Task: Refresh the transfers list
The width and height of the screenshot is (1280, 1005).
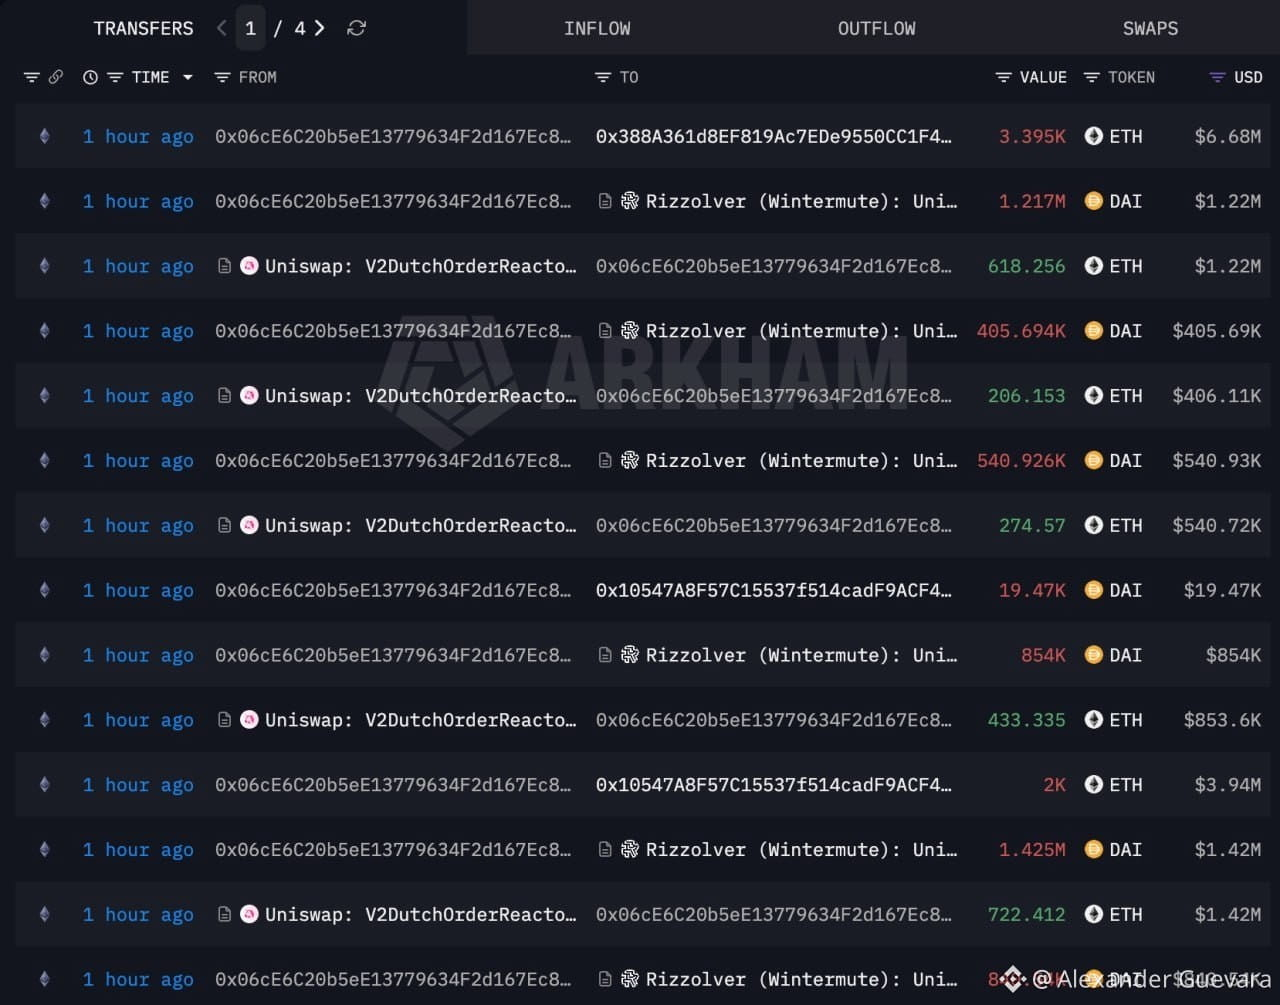Action: tap(356, 28)
